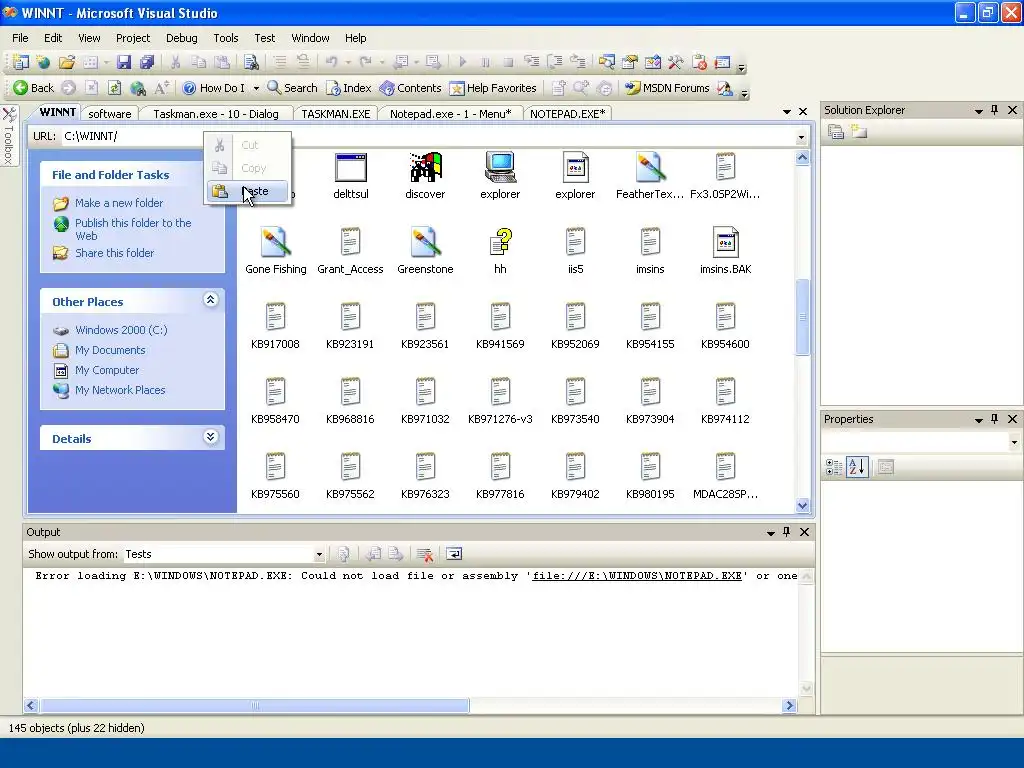Open Solution Explorer window position dropdown
The image size is (1024, 768).
(x=978, y=111)
